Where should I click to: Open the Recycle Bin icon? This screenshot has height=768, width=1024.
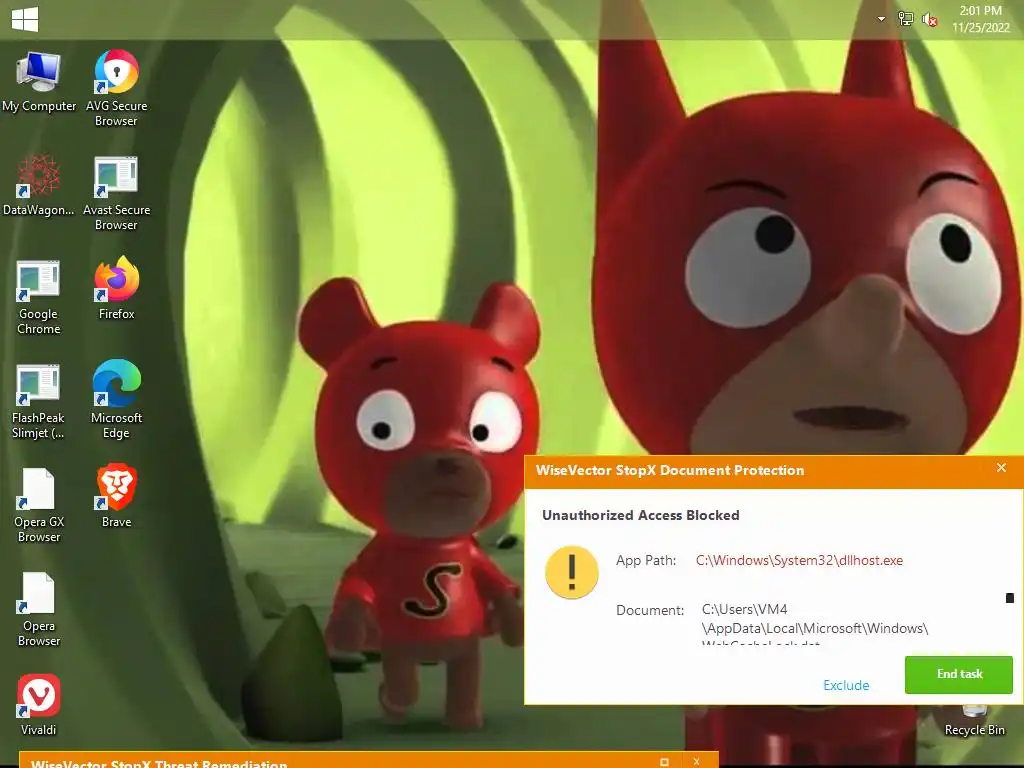974,723
